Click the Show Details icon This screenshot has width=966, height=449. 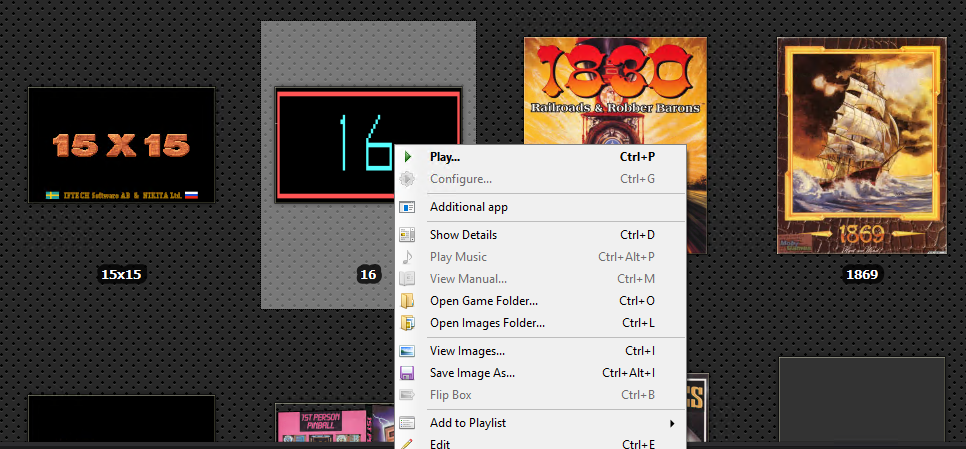(407, 235)
